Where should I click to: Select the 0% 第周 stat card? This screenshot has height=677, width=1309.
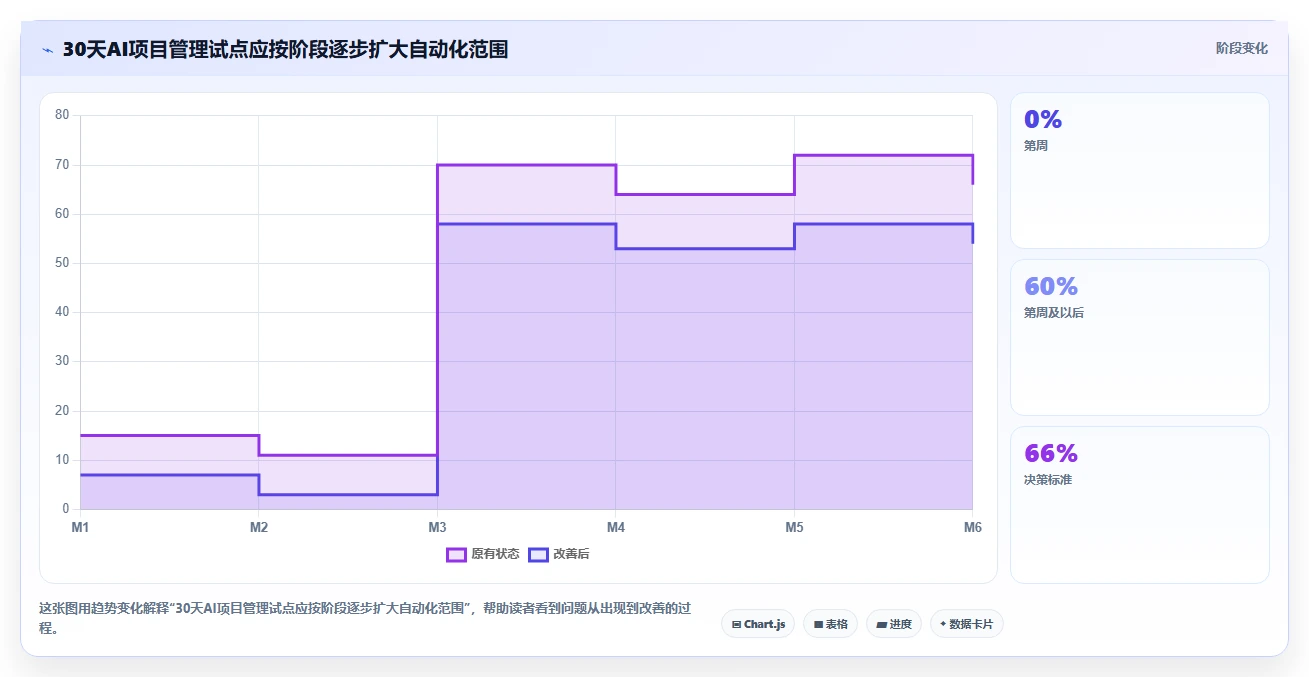(1140, 170)
